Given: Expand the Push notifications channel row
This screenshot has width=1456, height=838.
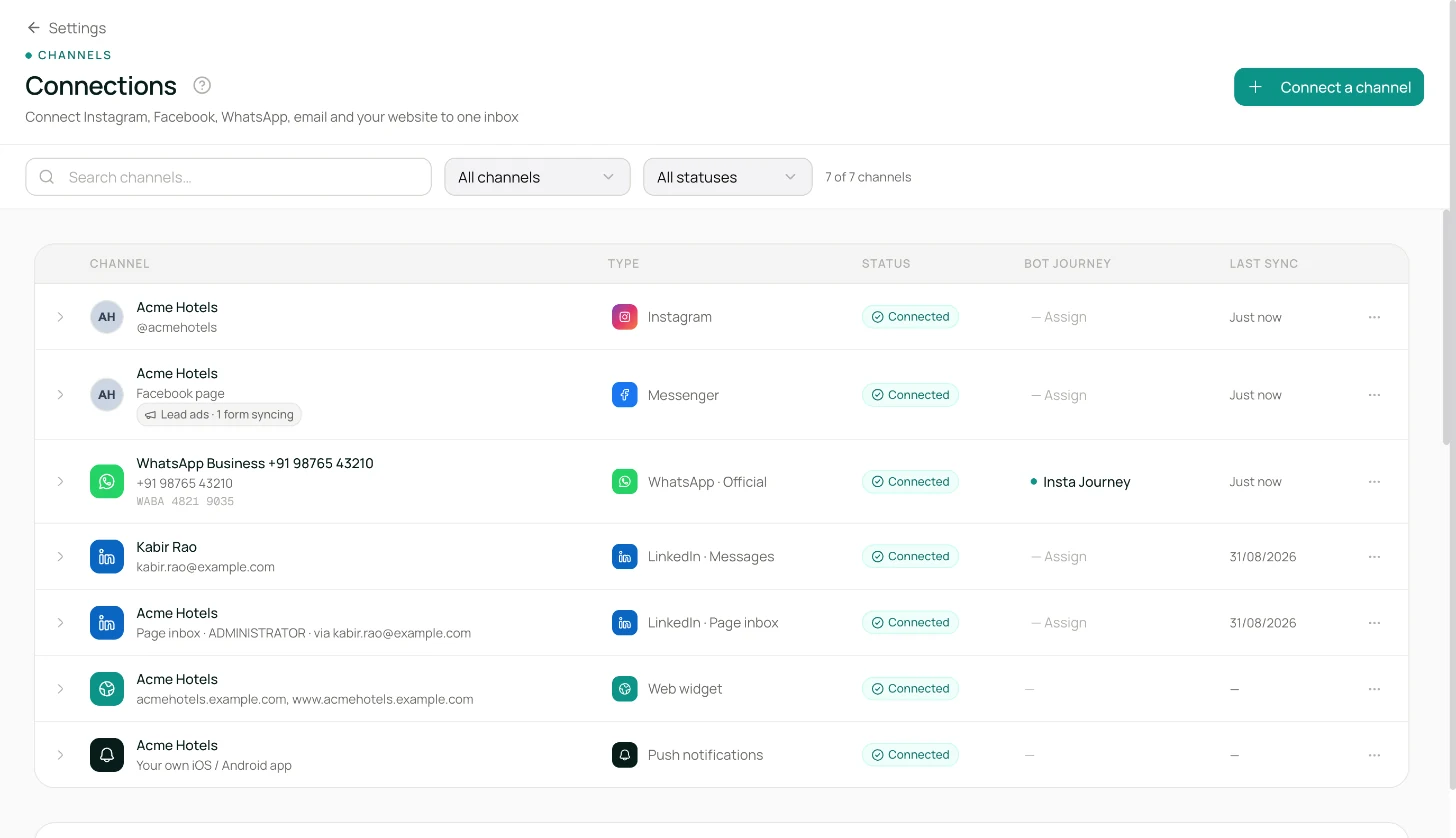Looking at the screenshot, I should (x=60, y=755).
